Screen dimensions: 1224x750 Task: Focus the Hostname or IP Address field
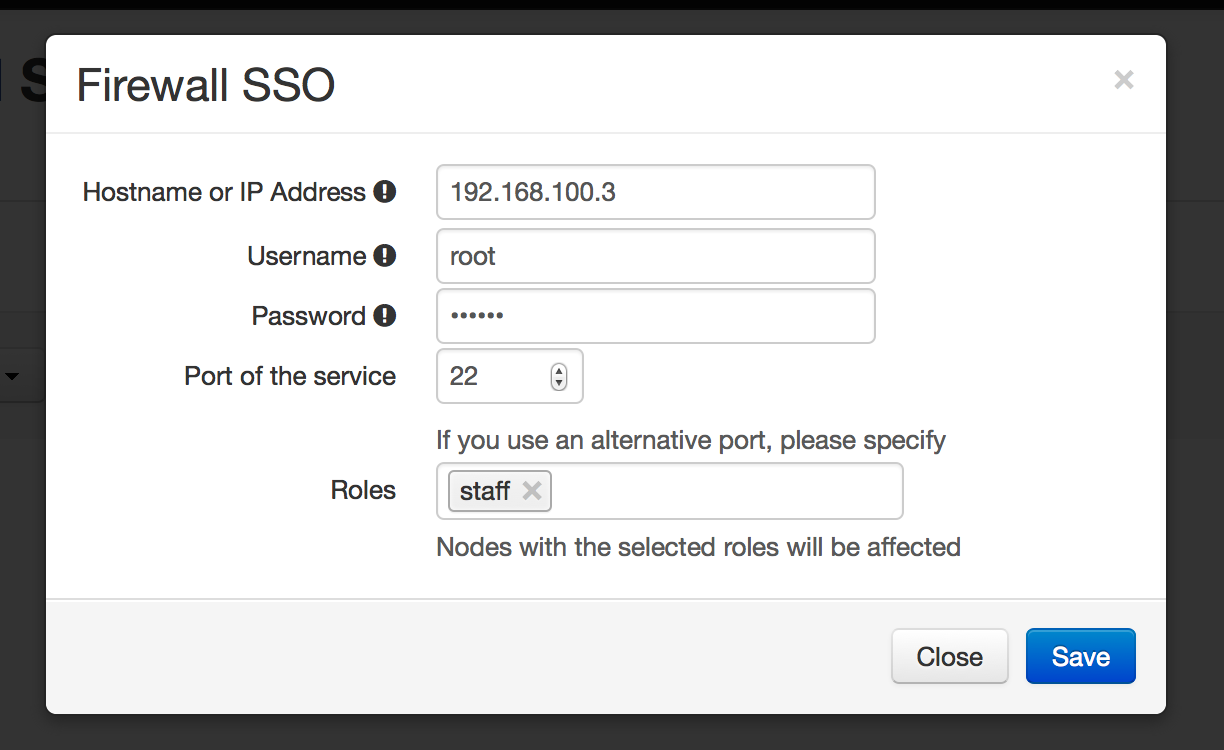(656, 192)
